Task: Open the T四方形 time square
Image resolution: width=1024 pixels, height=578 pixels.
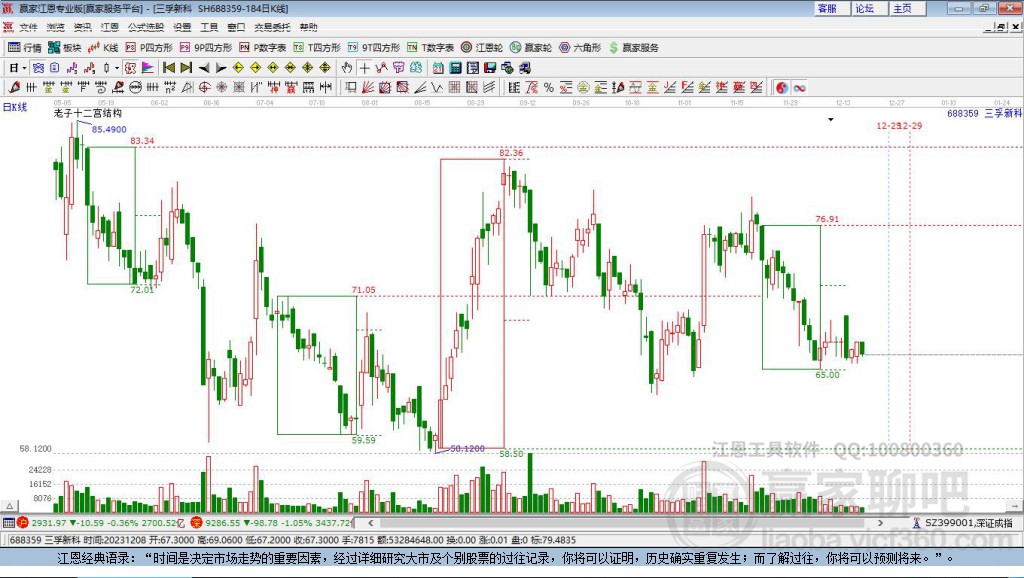Action: pyautogui.click(x=317, y=47)
